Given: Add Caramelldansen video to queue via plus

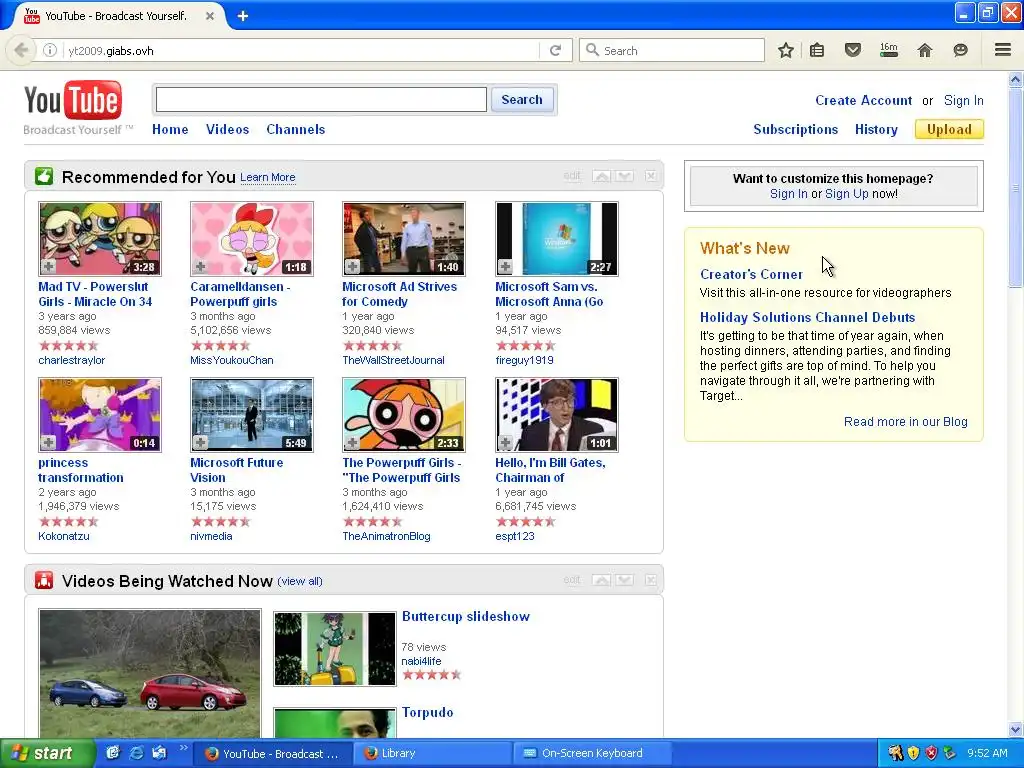Looking at the screenshot, I should point(200,266).
